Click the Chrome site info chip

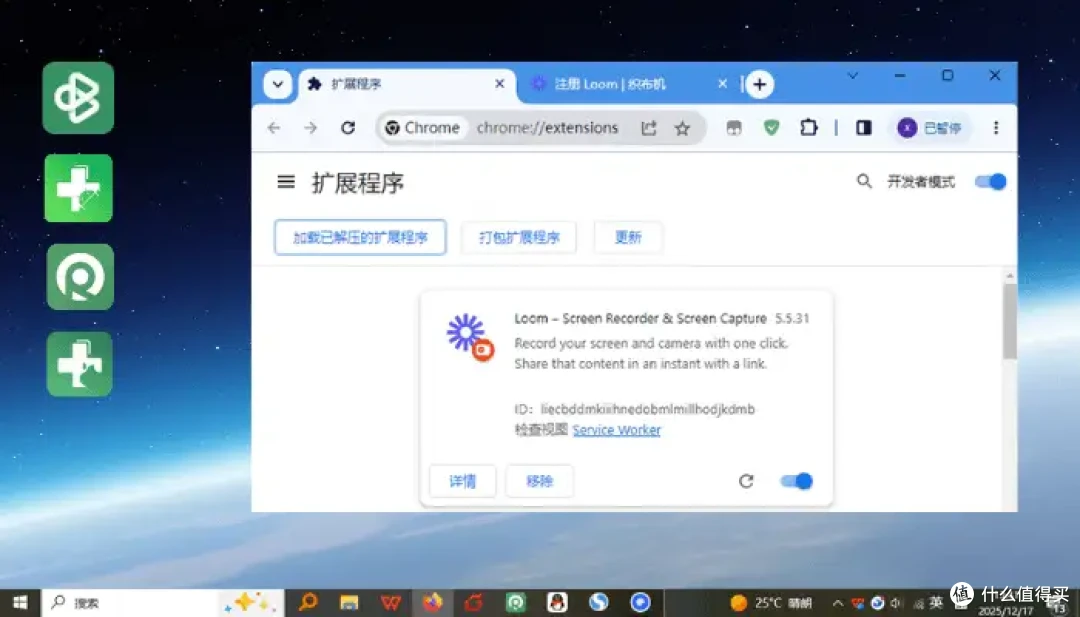tap(422, 128)
